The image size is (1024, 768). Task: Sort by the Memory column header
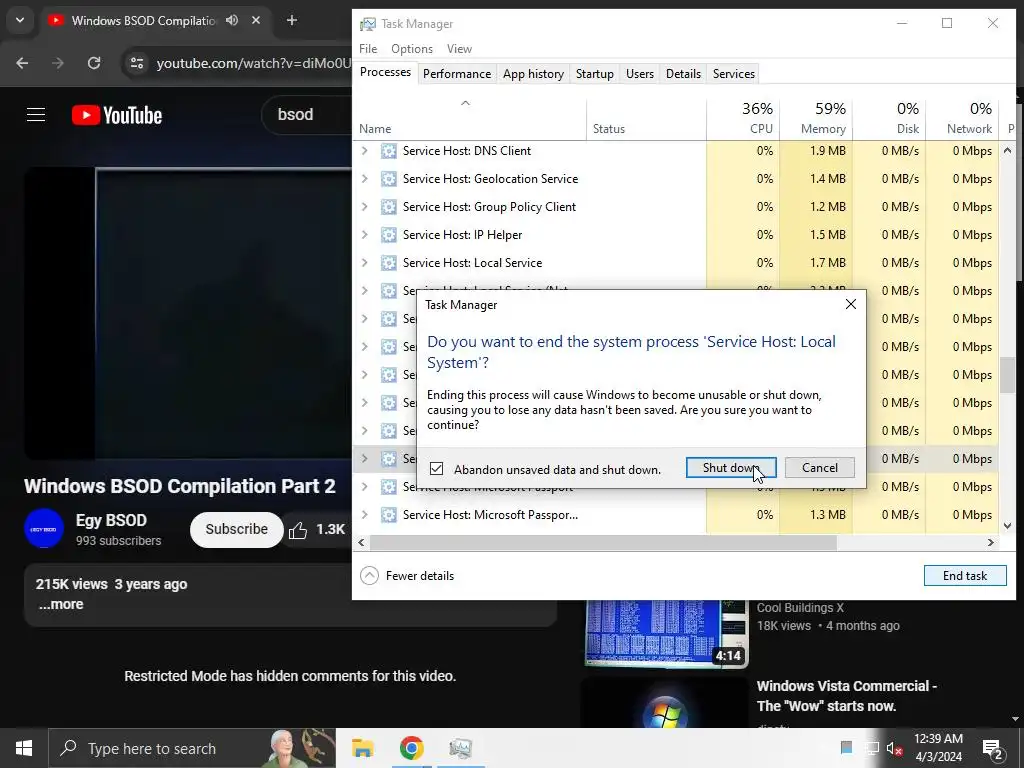[x=816, y=118]
